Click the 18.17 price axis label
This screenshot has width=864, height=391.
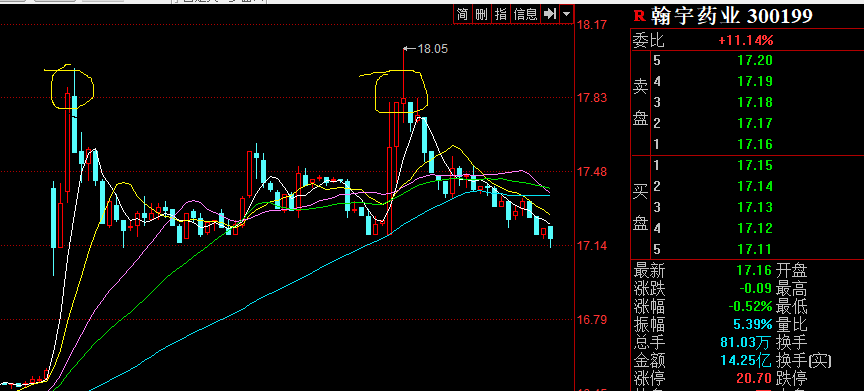pos(591,24)
